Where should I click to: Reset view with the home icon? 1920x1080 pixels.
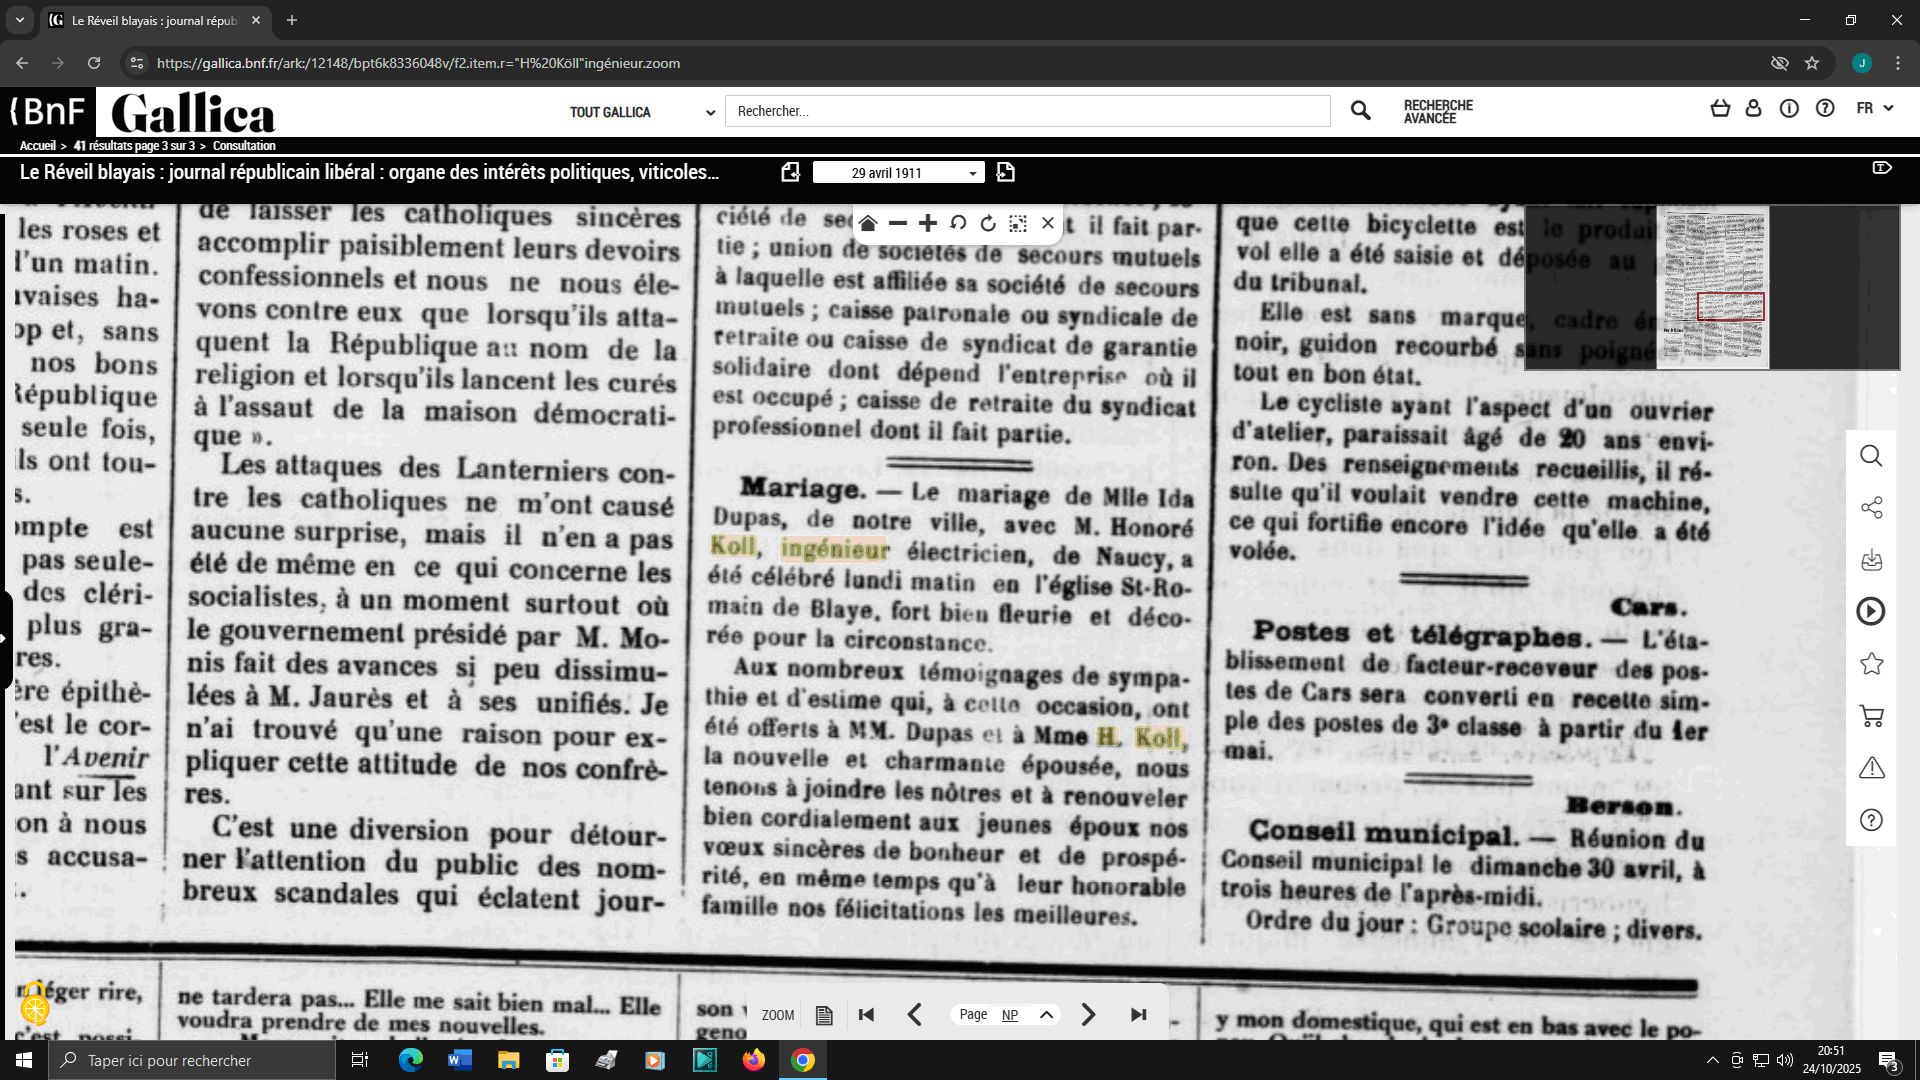[x=868, y=223]
